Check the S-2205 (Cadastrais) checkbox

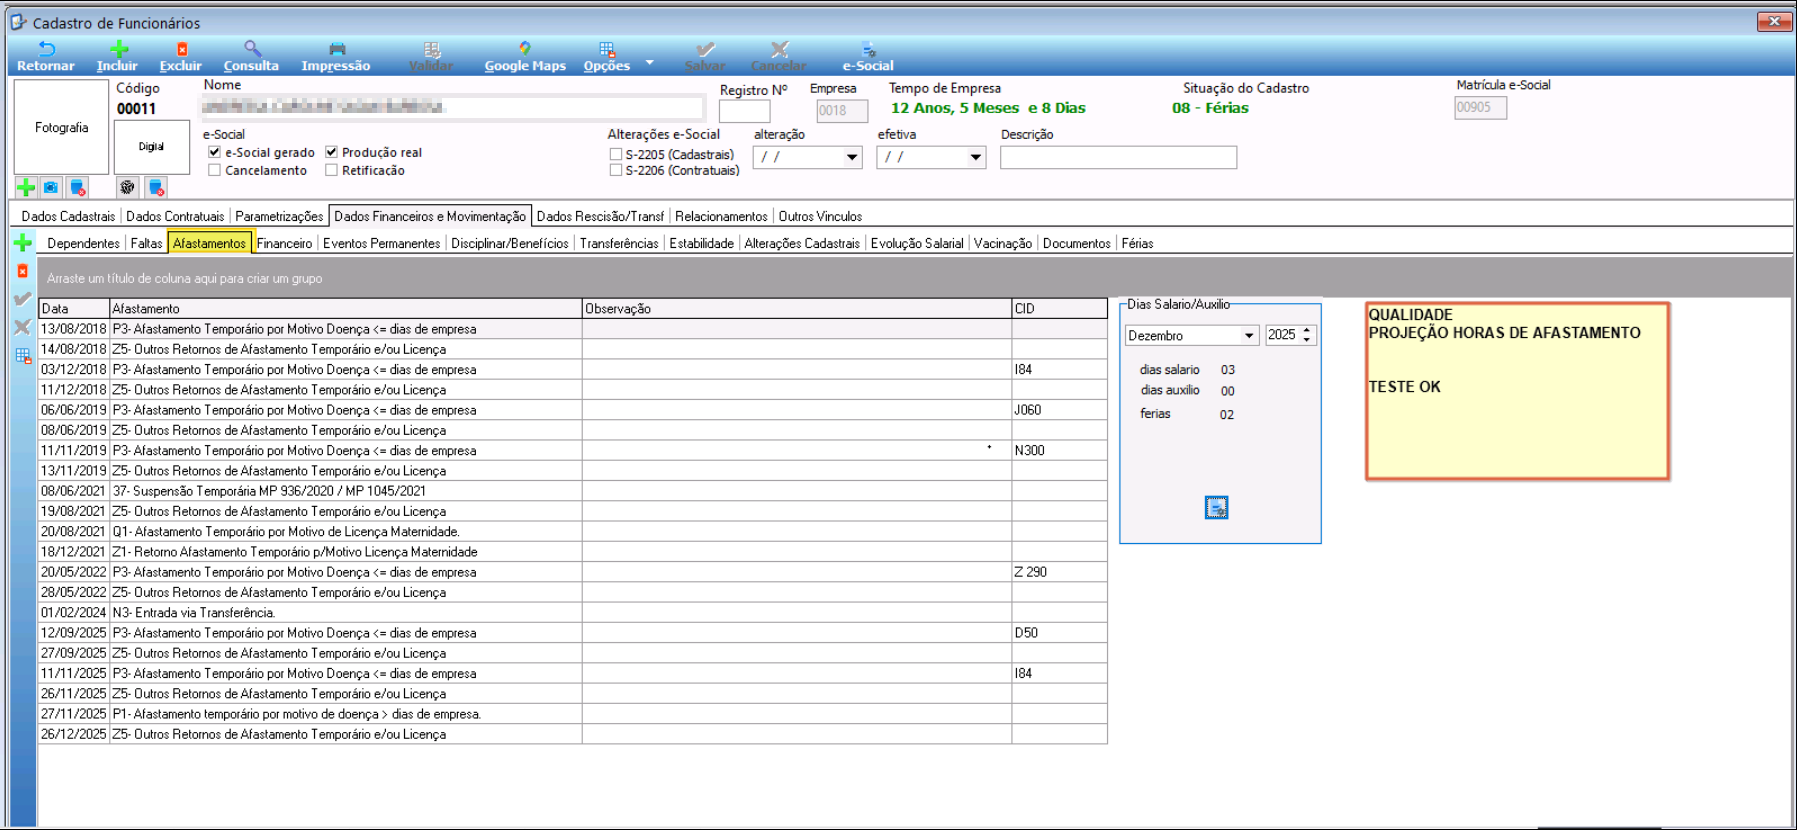(x=616, y=154)
